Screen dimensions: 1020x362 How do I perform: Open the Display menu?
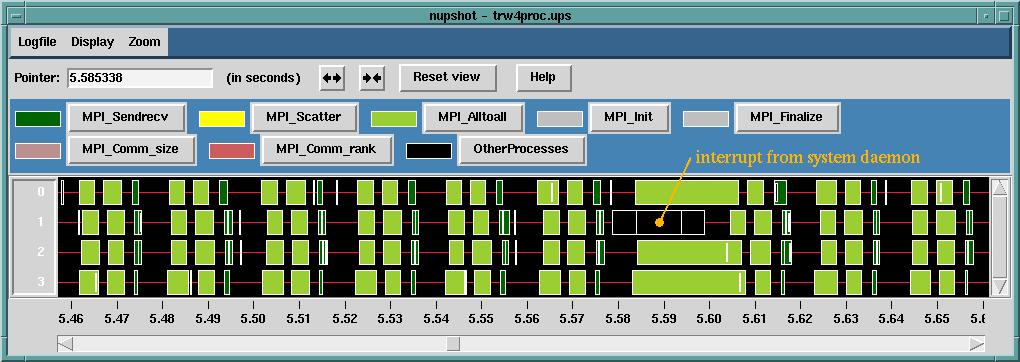coord(92,42)
